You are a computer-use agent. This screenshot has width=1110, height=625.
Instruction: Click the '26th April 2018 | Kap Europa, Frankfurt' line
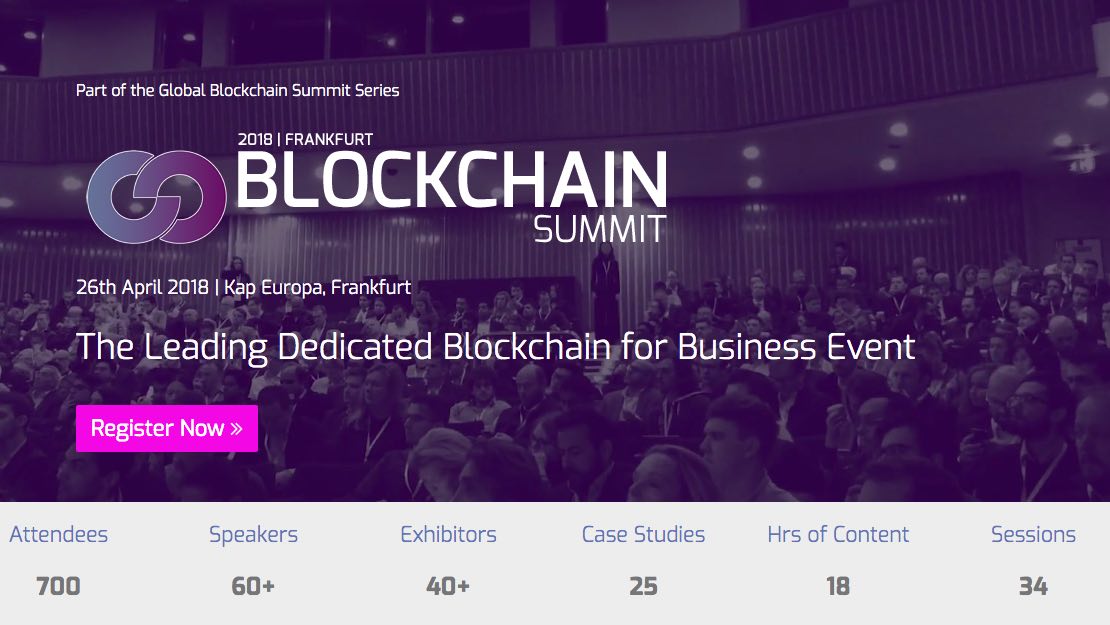(x=243, y=287)
